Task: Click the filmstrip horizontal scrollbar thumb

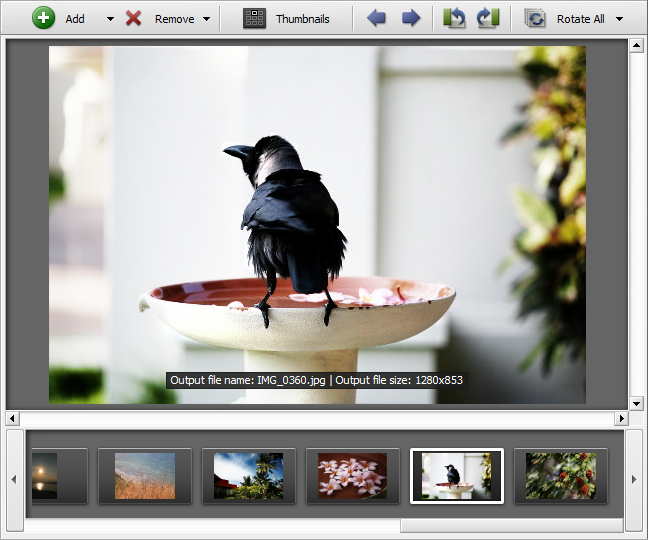Action: pos(512,526)
